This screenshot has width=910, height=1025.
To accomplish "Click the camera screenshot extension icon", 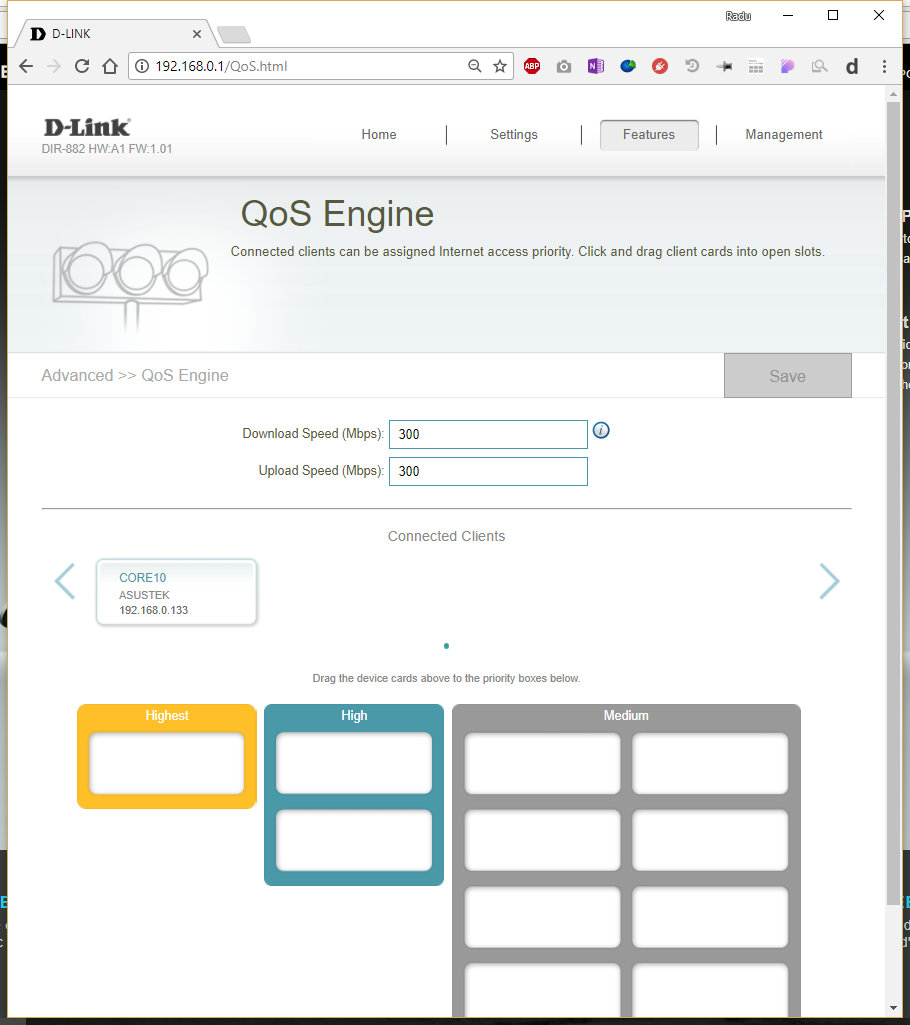I will tap(564, 66).
